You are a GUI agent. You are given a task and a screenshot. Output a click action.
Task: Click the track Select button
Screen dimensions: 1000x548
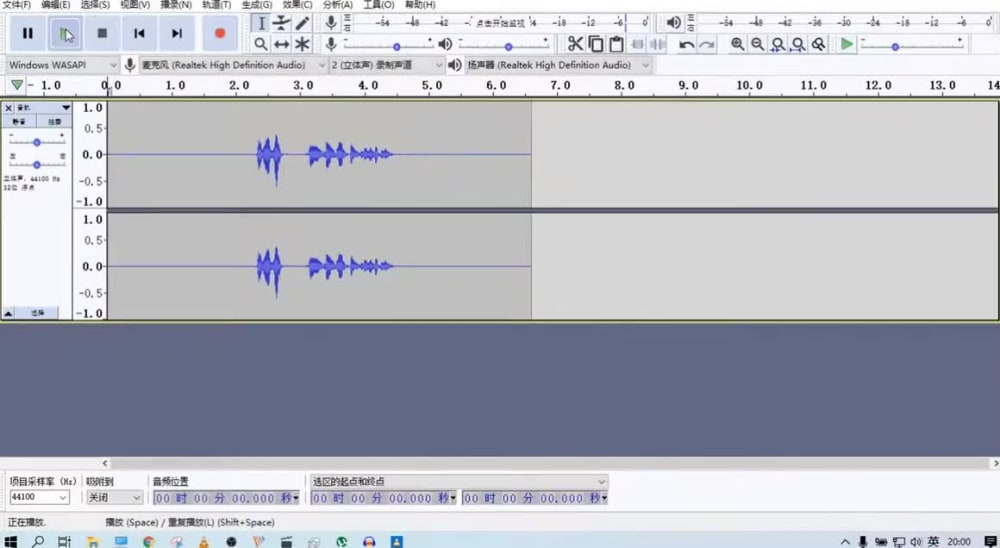click(x=37, y=313)
